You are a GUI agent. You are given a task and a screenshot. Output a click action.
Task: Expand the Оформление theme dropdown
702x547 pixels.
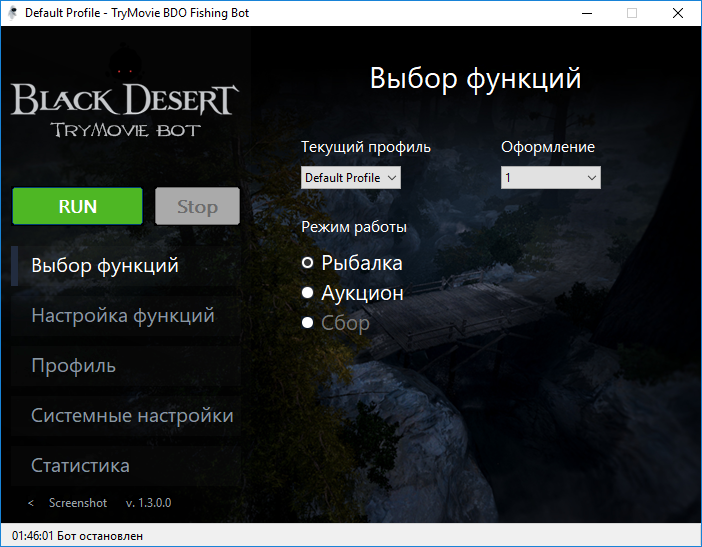coord(551,178)
